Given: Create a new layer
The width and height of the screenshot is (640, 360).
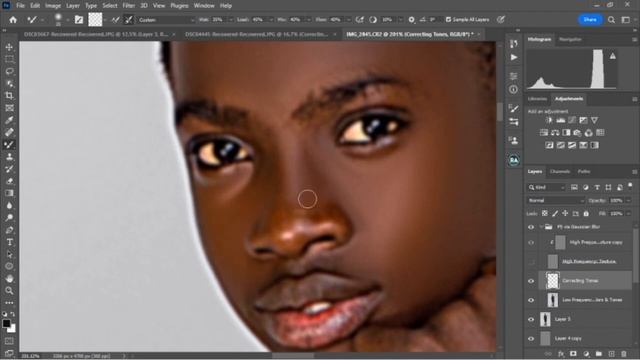Looking at the screenshot, I should 611,354.
